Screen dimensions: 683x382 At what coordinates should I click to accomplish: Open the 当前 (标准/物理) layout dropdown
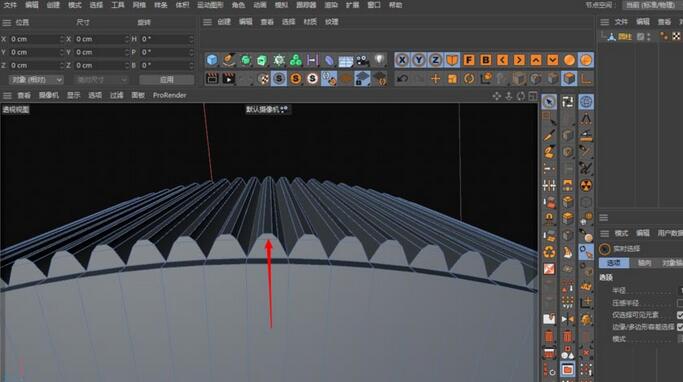coord(653,5)
